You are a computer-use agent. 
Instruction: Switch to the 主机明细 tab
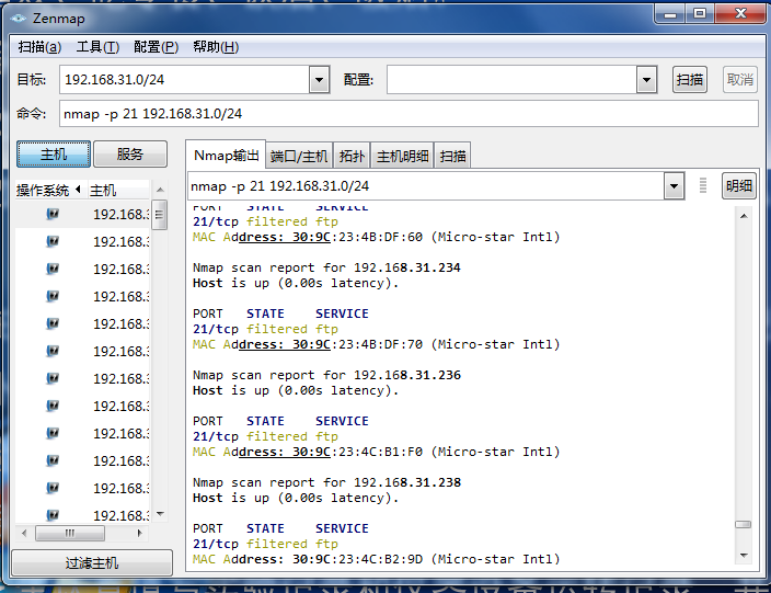click(402, 156)
